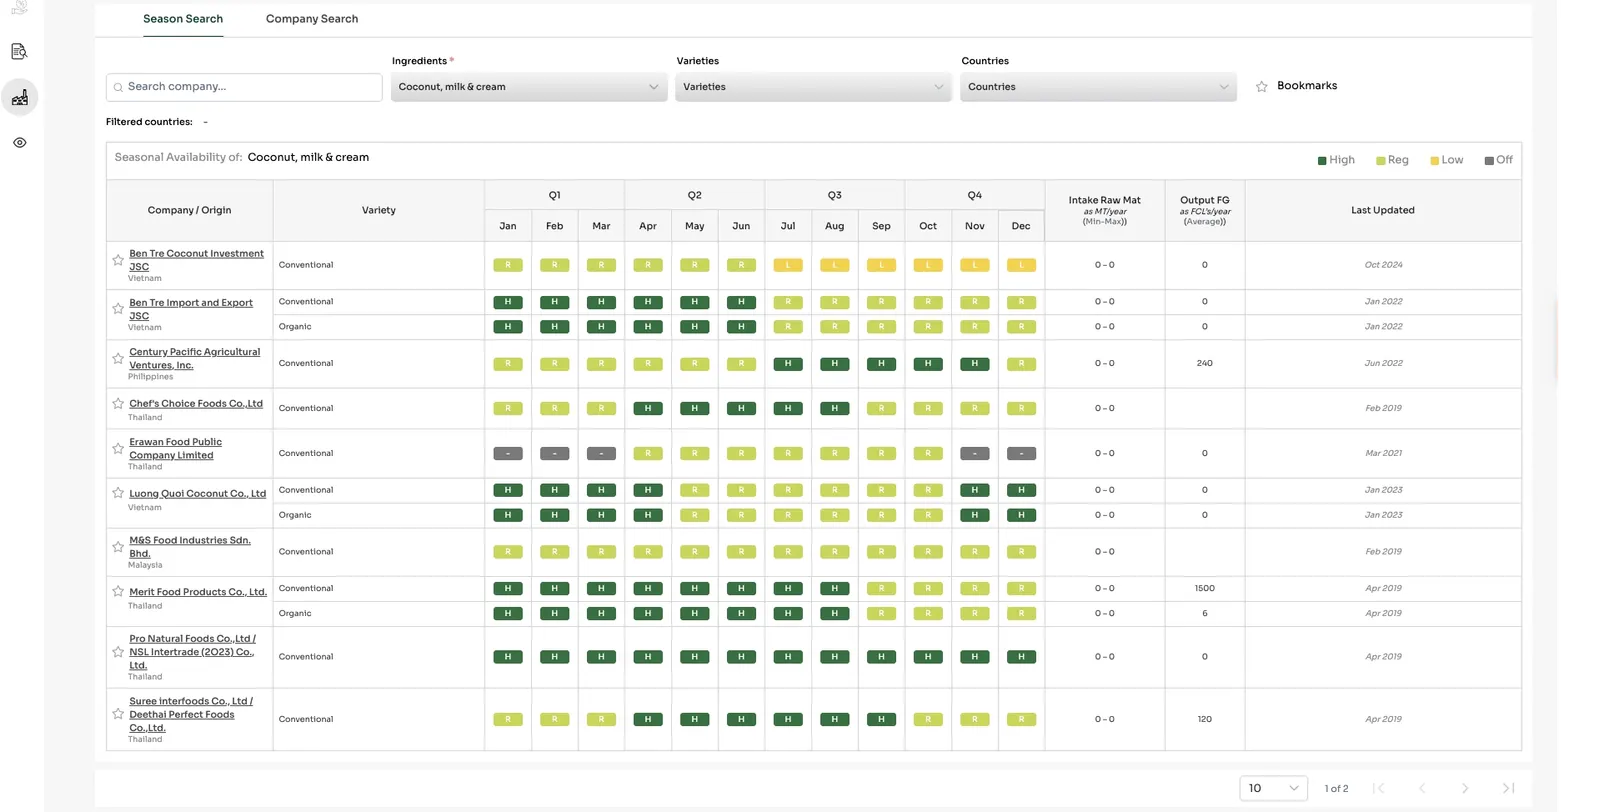
Task: Open the Countries dropdown
Action: (1098, 87)
